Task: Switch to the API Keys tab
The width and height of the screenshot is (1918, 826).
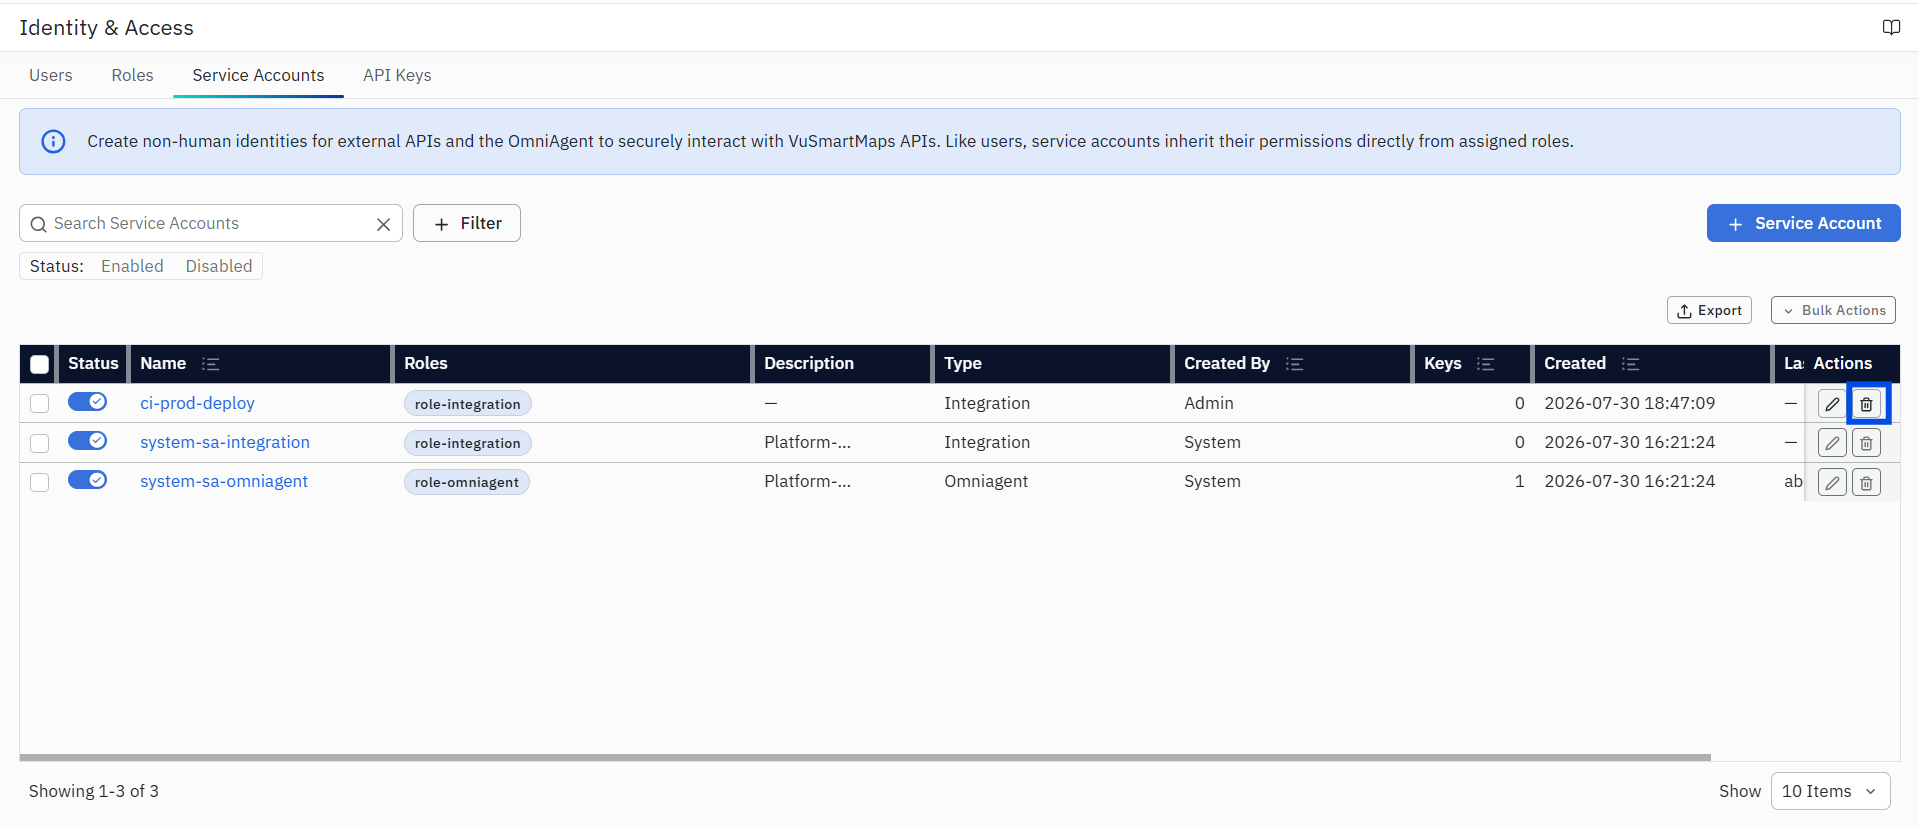Action: click(x=397, y=75)
